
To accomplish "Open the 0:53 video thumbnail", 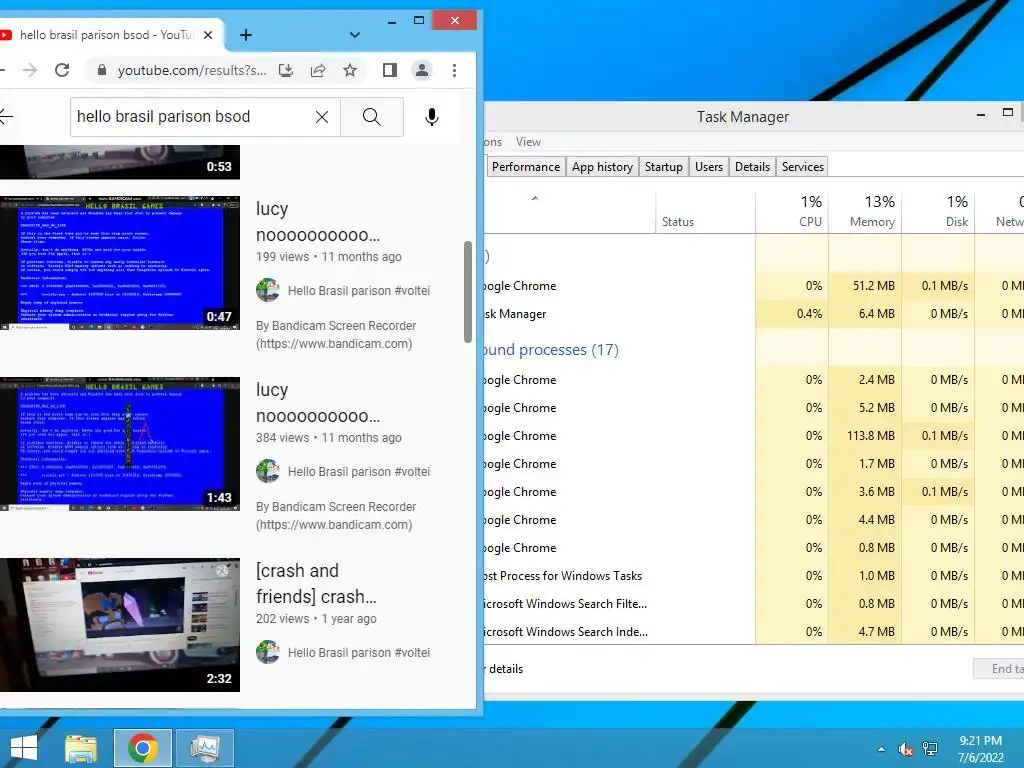I will [x=120, y=162].
